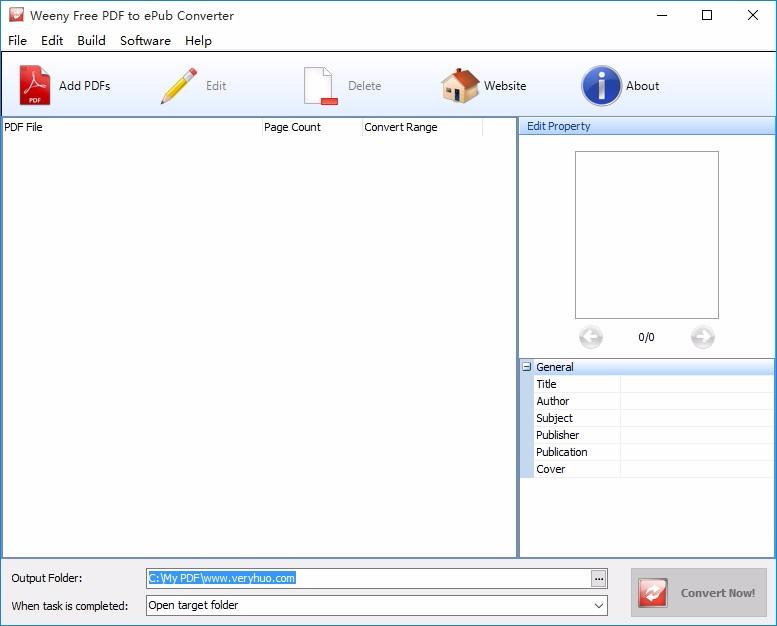Click the blank PDF page preview thumbnail
Image resolution: width=777 pixels, height=626 pixels.
647,235
